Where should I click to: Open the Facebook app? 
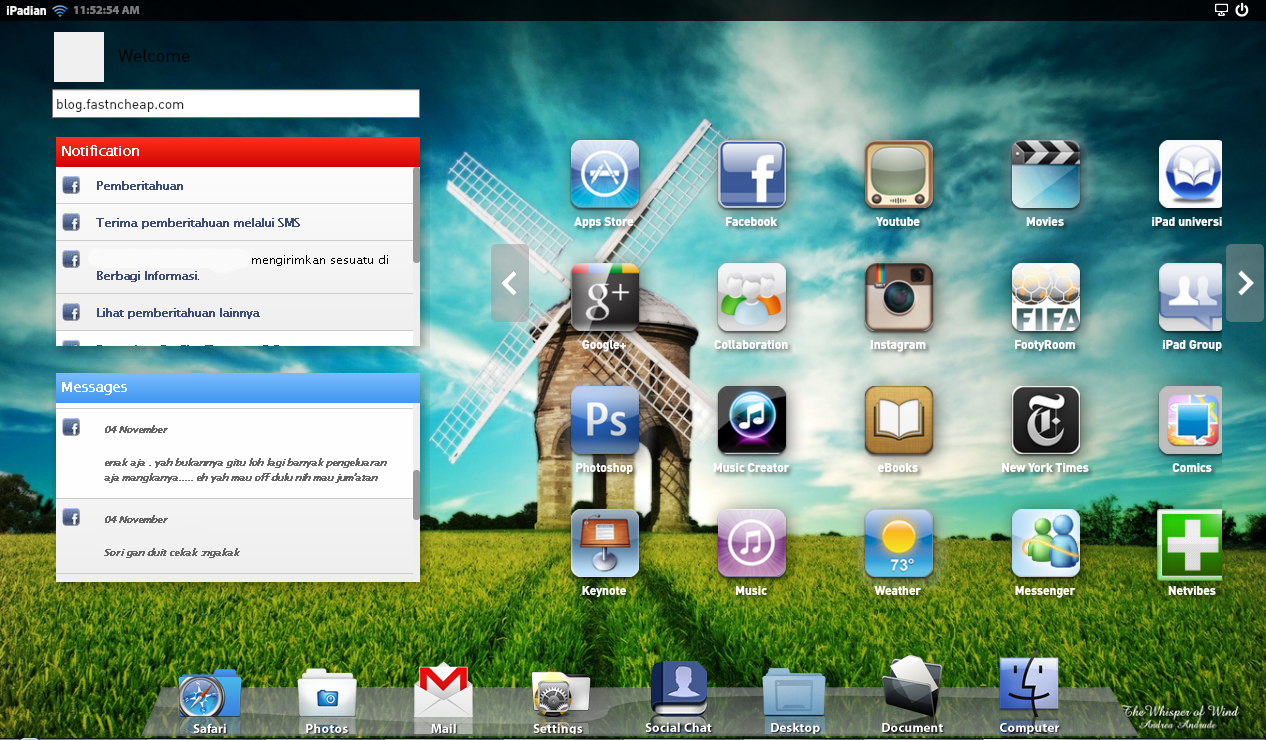point(751,173)
